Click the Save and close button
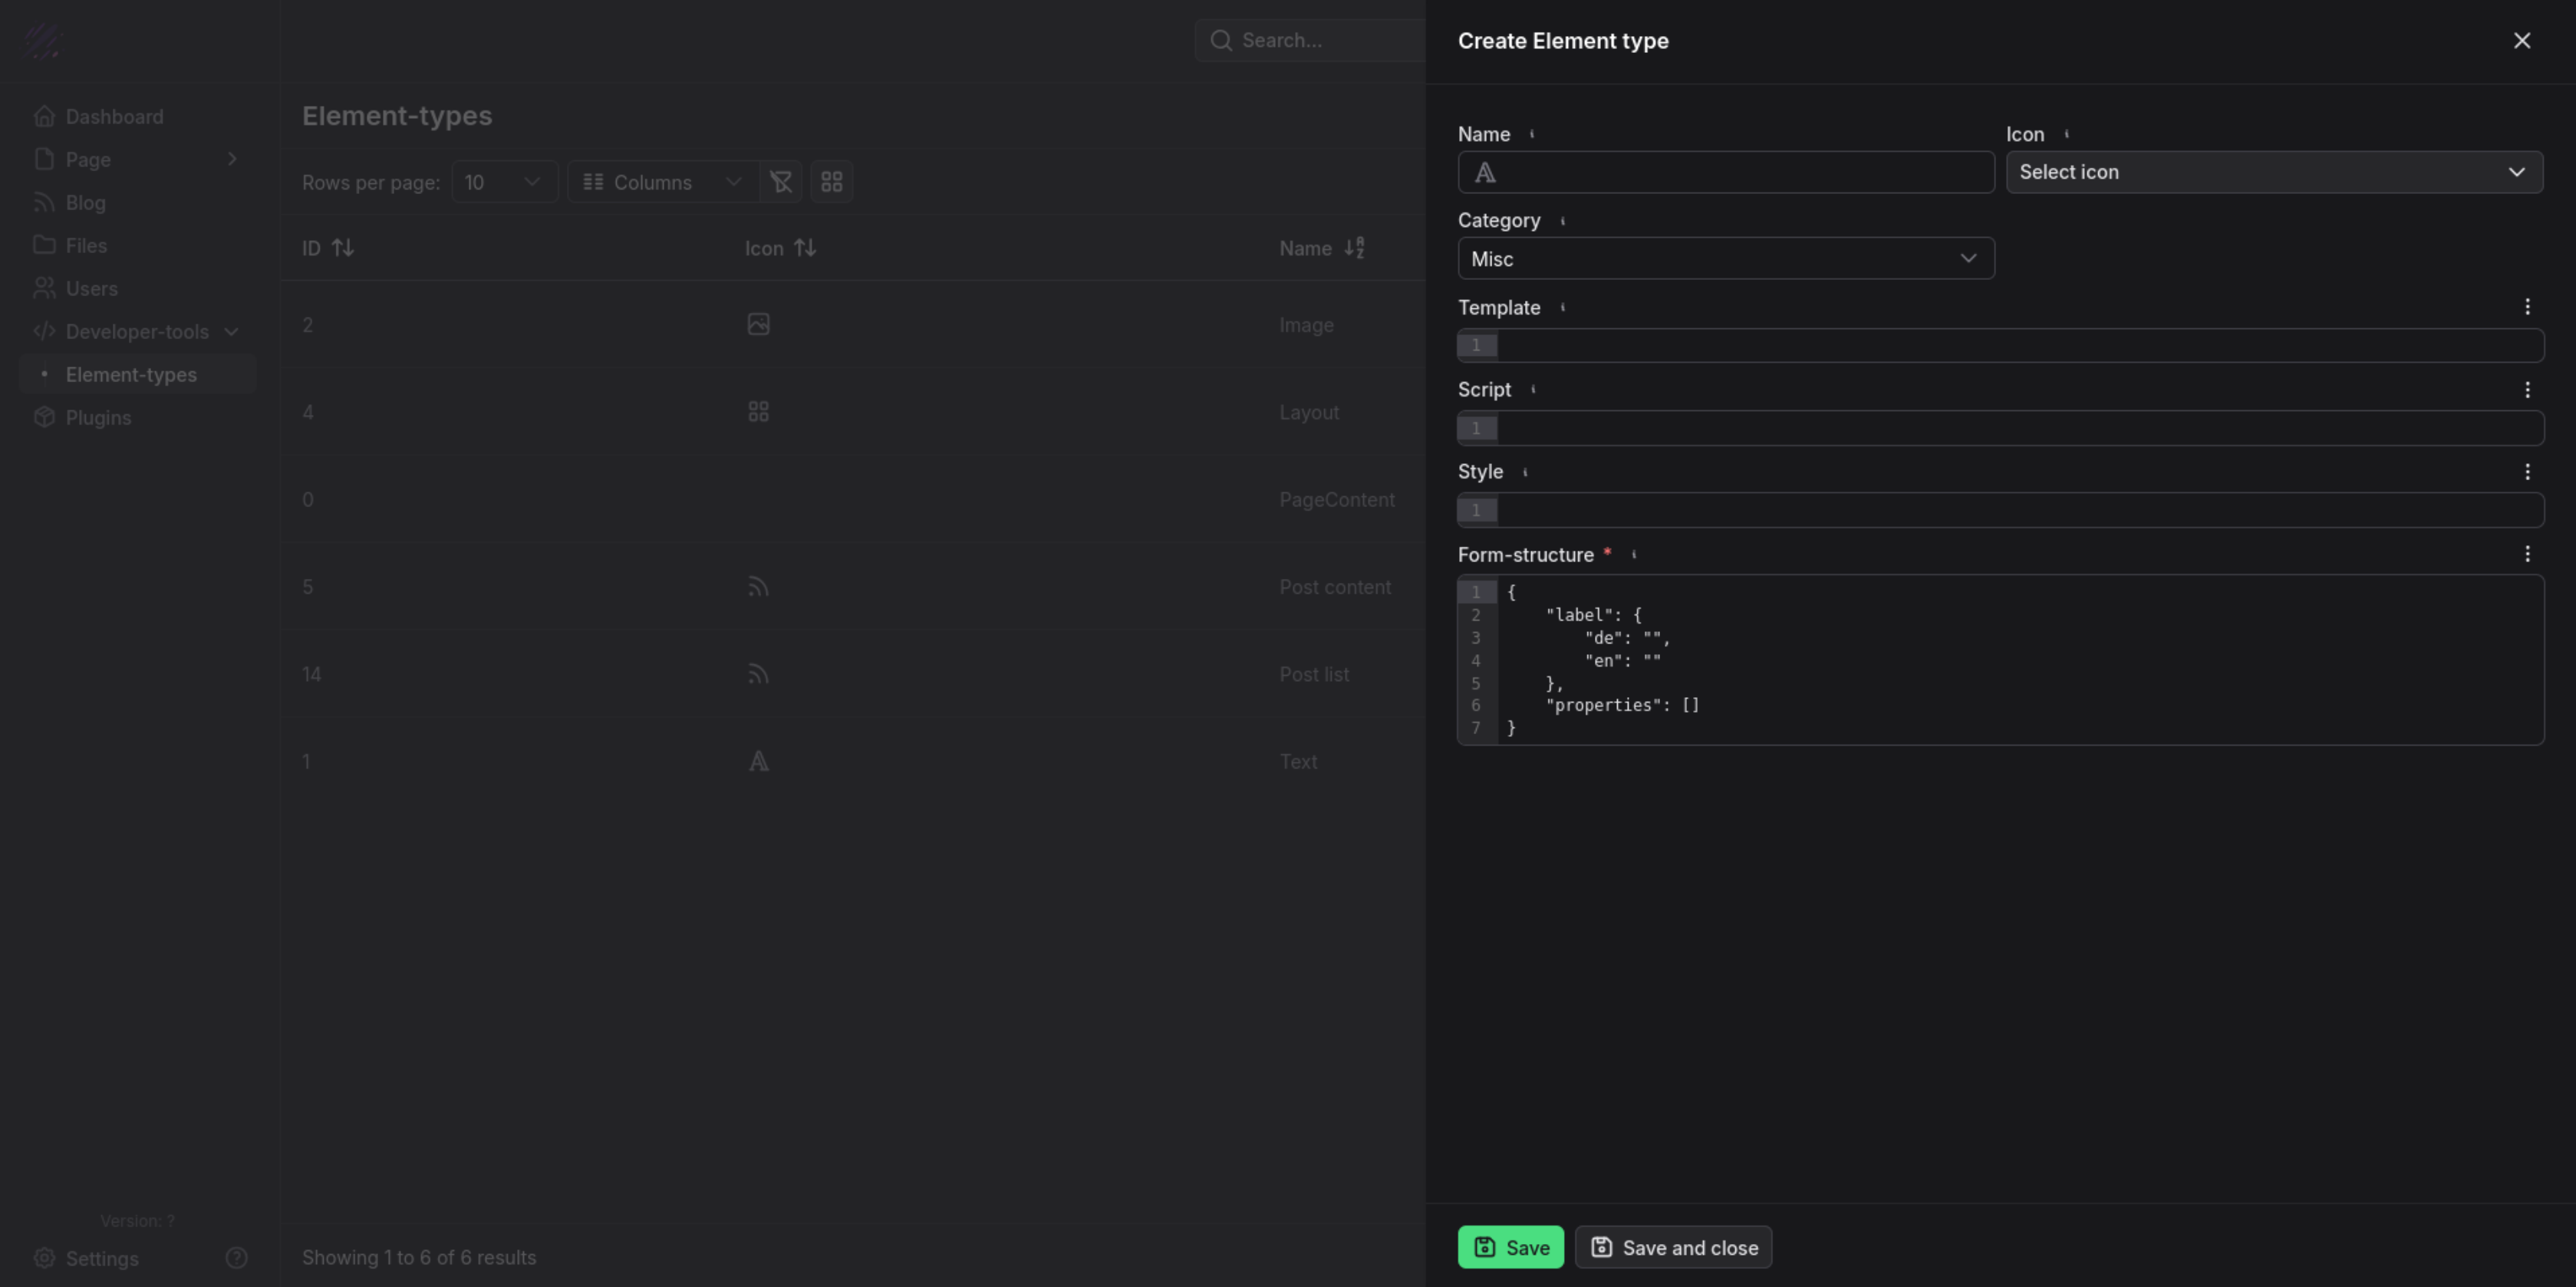 coord(1673,1247)
